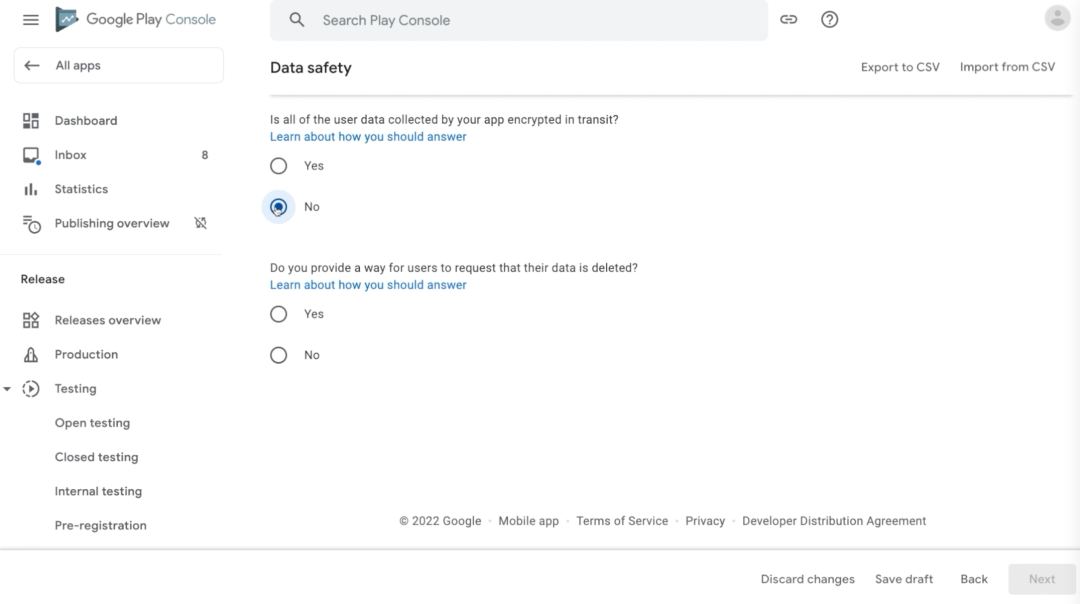The width and height of the screenshot is (1080, 604).
Task: Select Yes for data deletion requests
Action: (279, 314)
